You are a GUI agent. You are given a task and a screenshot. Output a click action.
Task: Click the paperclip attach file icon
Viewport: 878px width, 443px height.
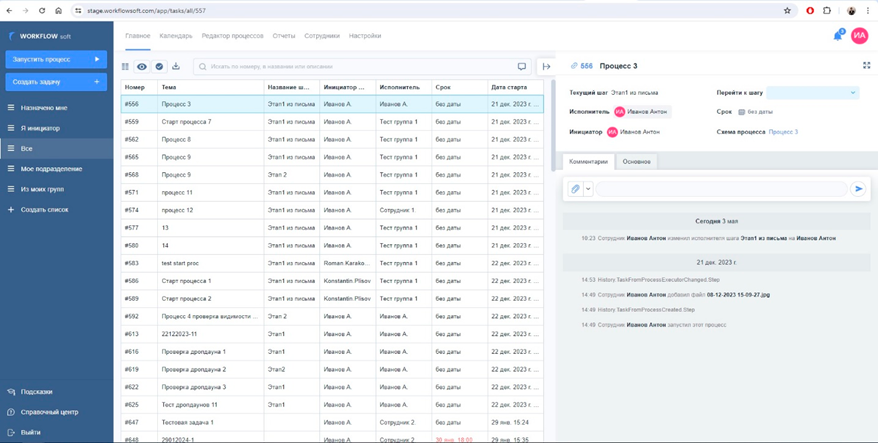(575, 189)
